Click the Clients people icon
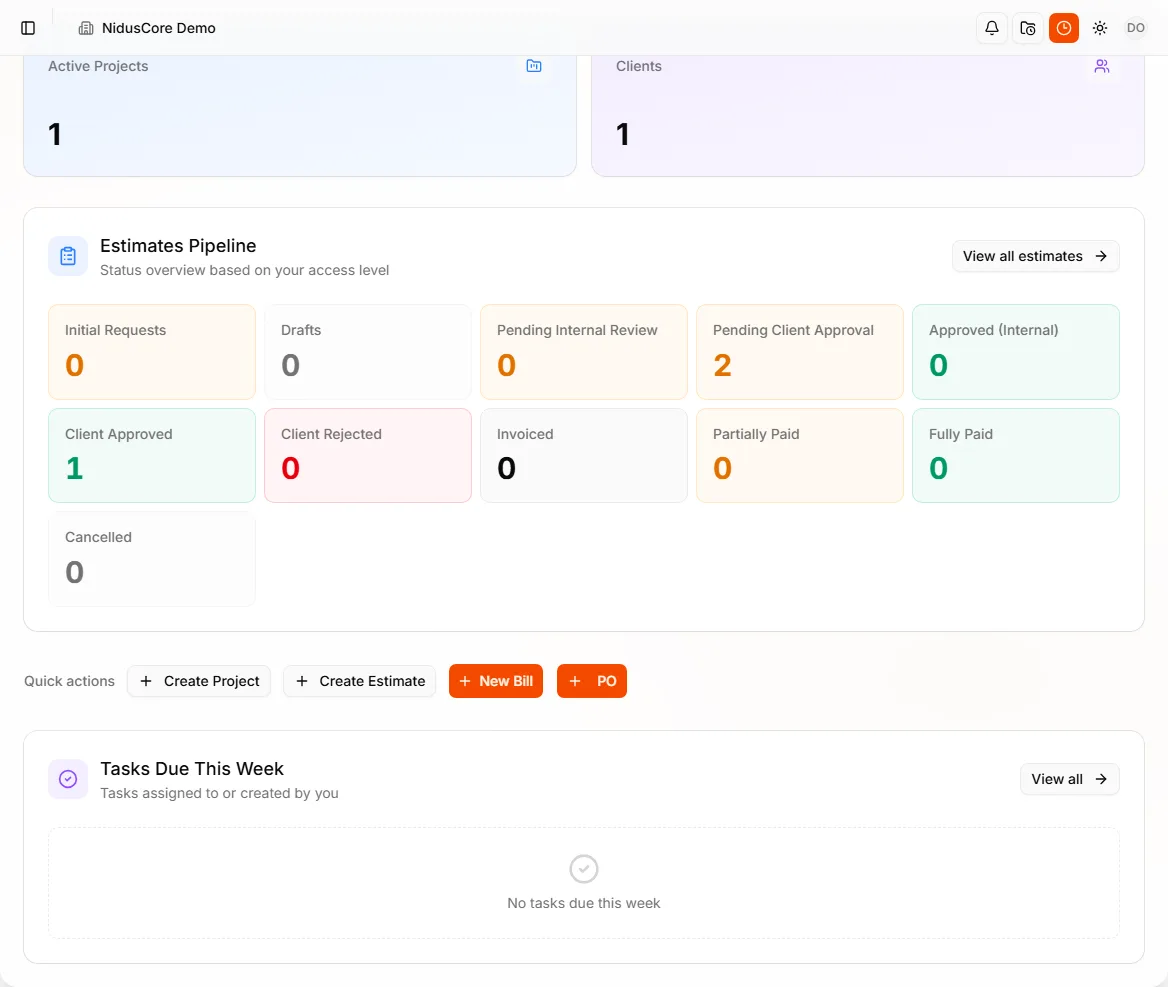The width and height of the screenshot is (1168, 987). point(1102,66)
